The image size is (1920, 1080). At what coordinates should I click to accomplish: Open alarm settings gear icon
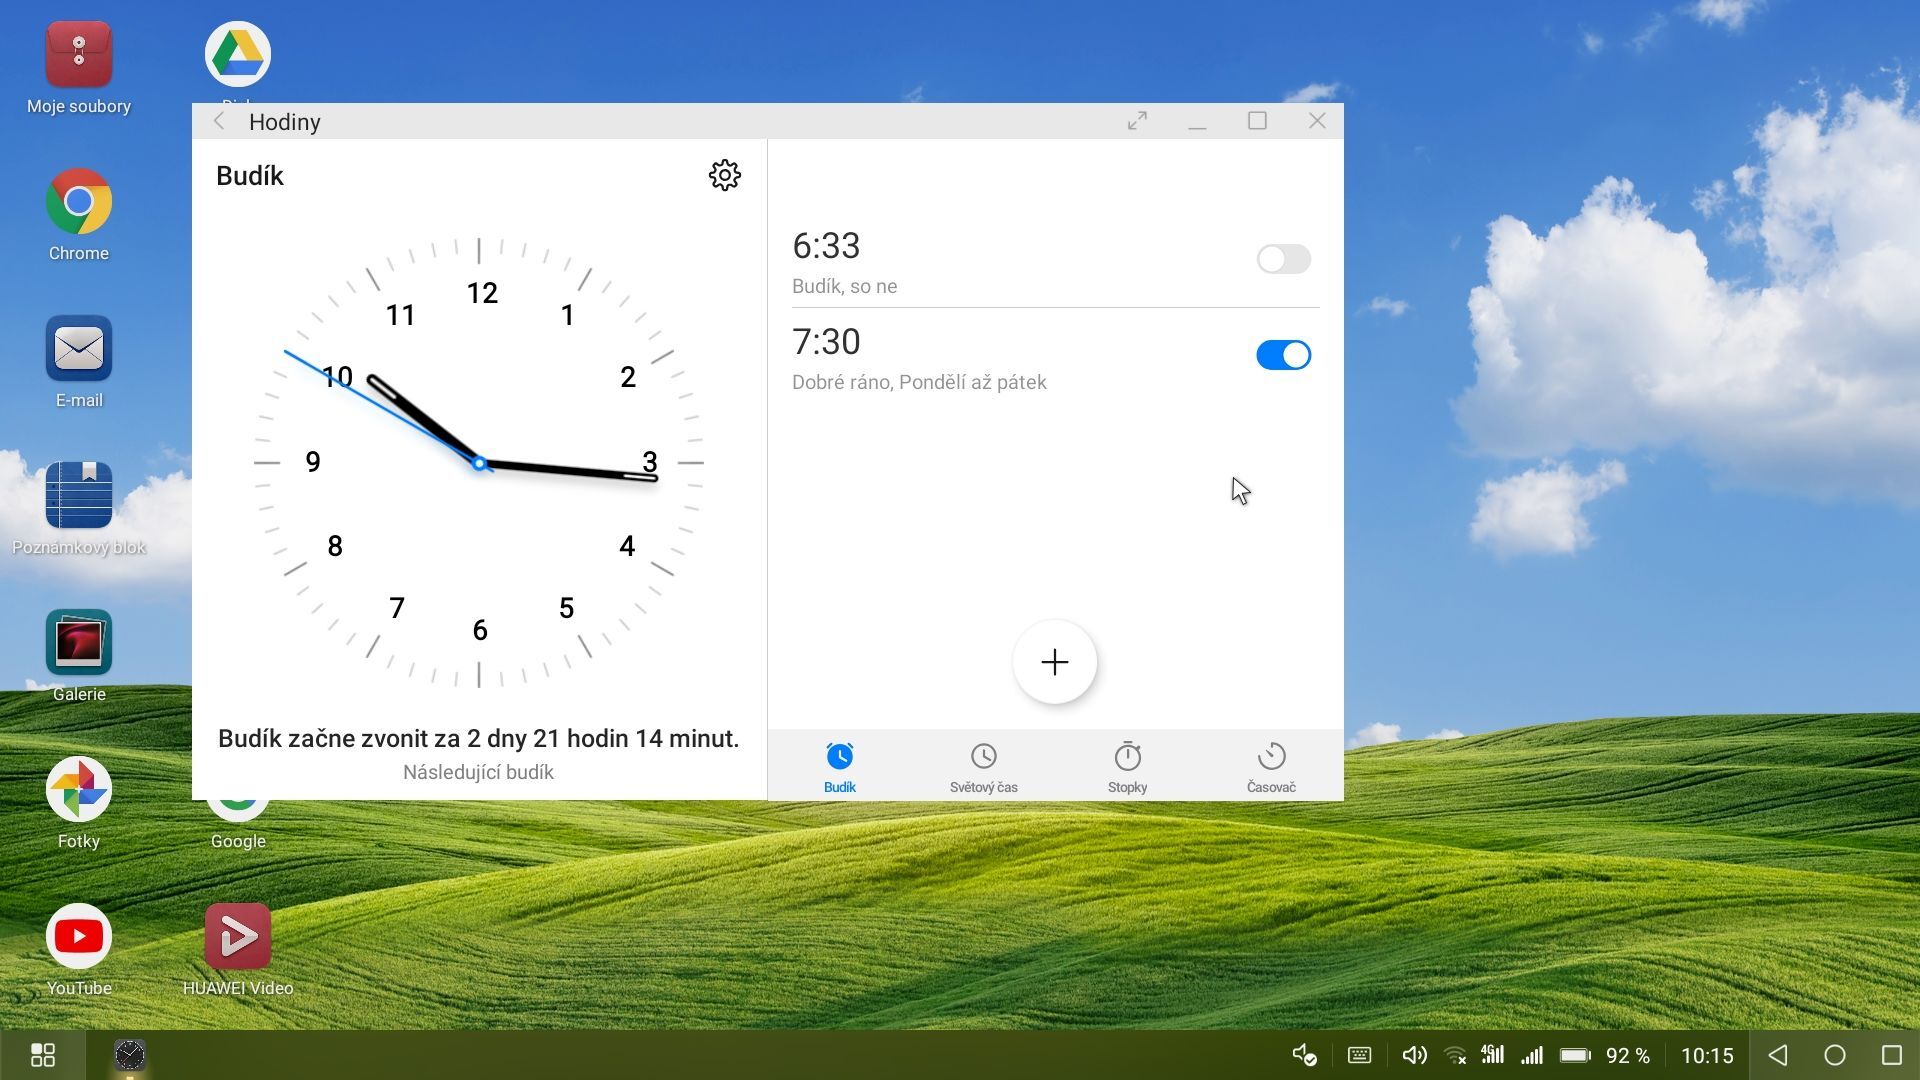point(724,175)
